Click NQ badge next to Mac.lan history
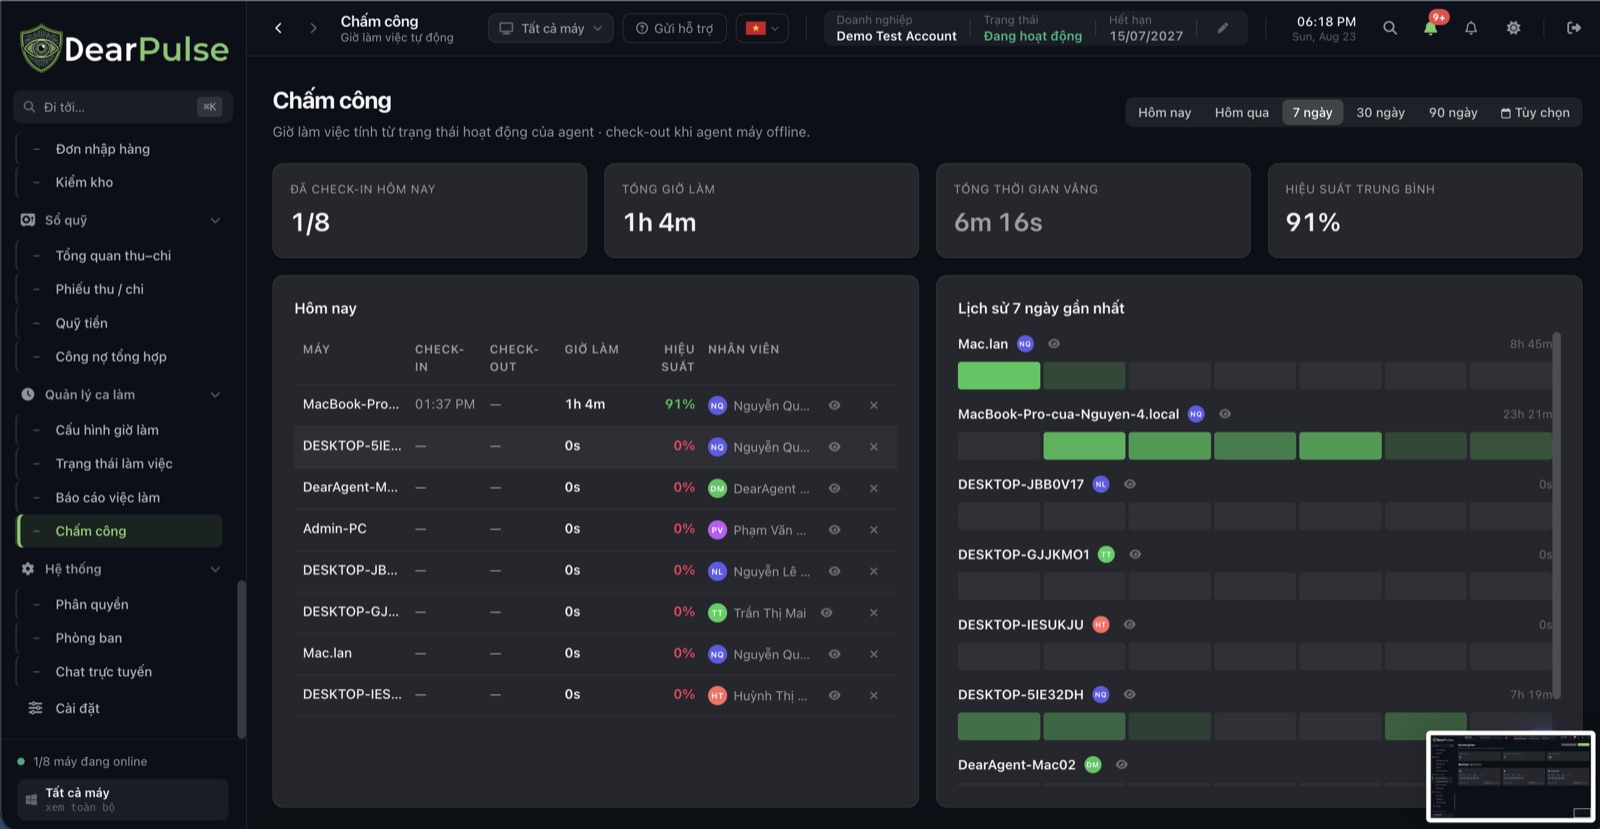Viewport: 1600px width, 829px height. 1025,344
